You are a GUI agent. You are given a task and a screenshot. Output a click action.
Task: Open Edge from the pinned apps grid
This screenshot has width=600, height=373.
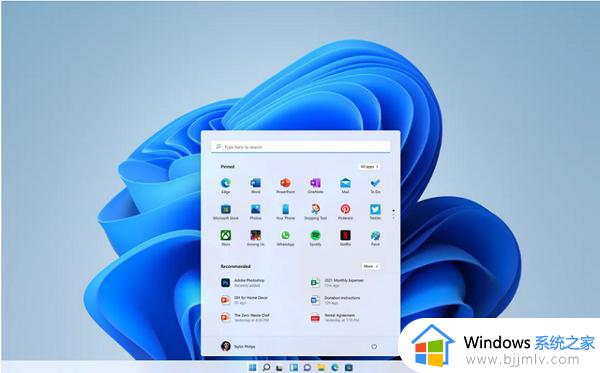pos(226,186)
